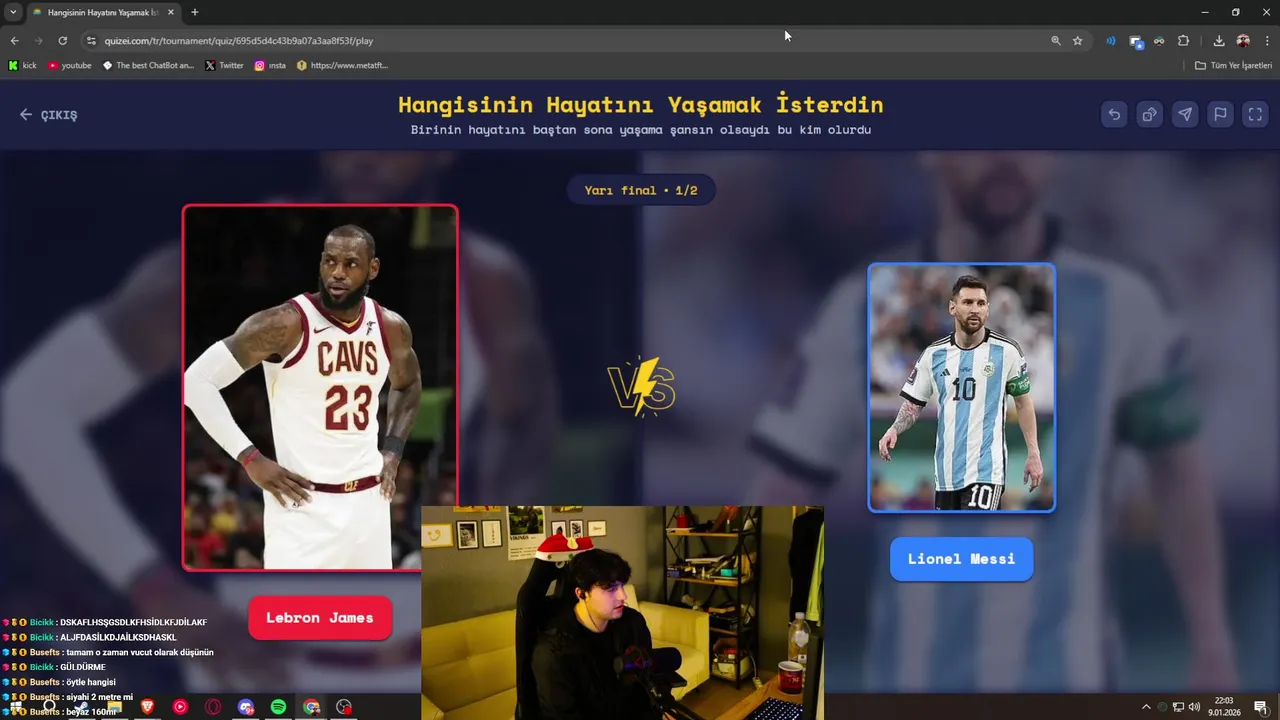This screenshot has width=1280, height=720.
Task: Click the Yarı final • 1/2 badge
Action: tap(641, 190)
